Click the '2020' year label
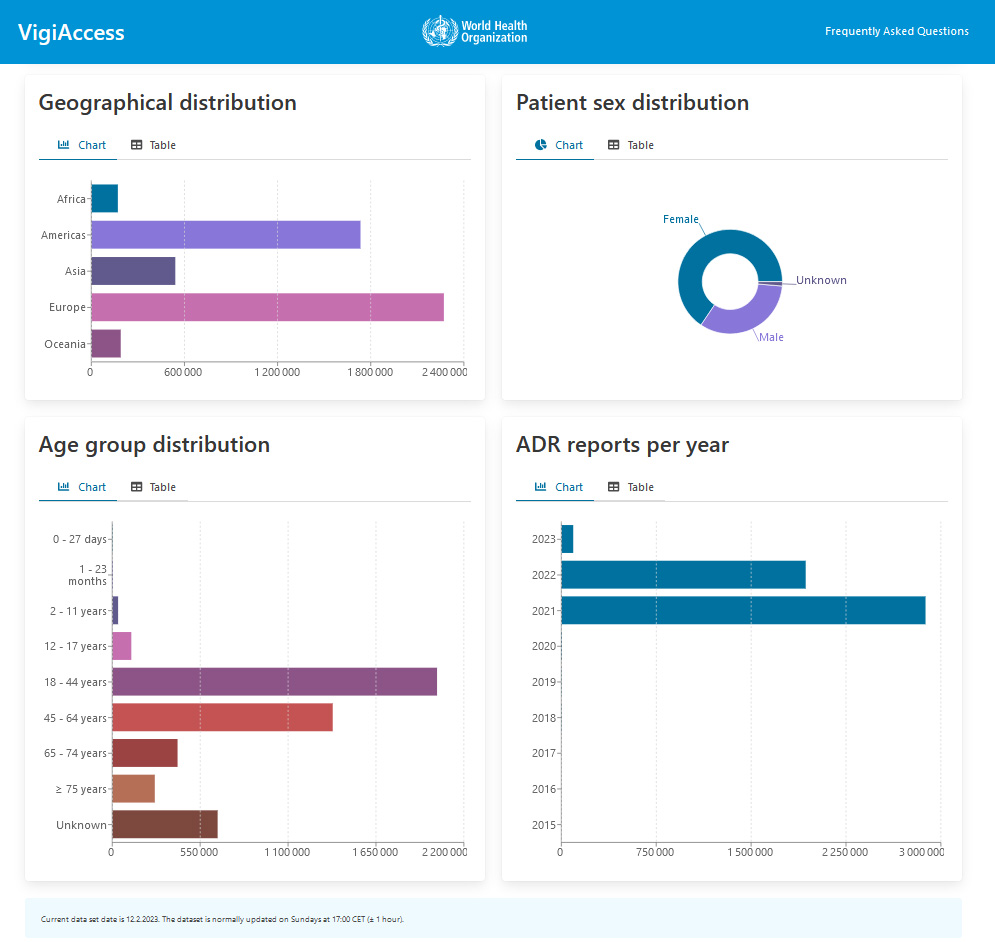This screenshot has width=995, height=942. coord(544,646)
